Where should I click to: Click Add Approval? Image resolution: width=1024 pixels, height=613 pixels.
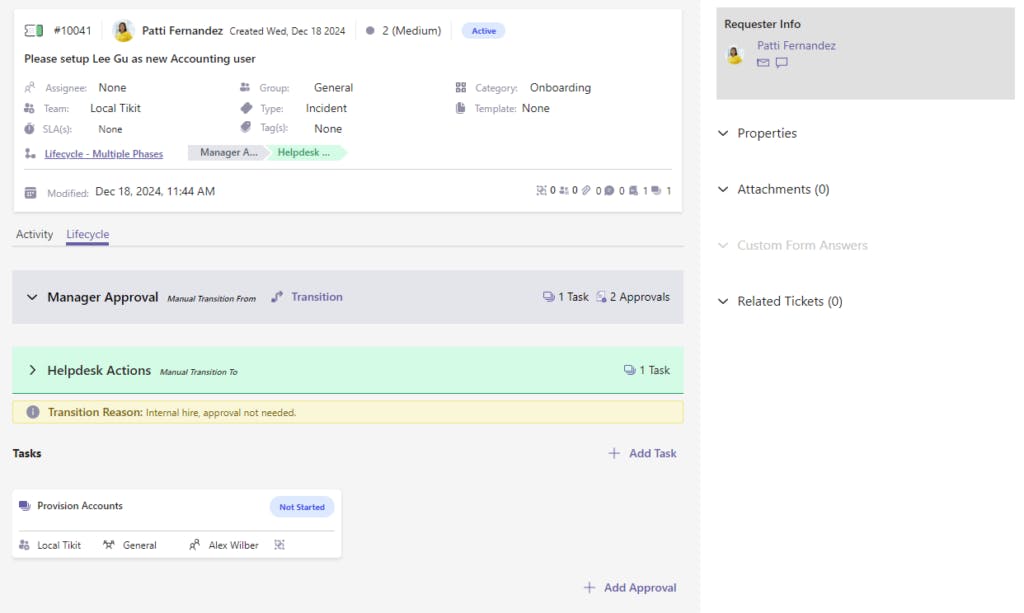pyautogui.click(x=630, y=588)
